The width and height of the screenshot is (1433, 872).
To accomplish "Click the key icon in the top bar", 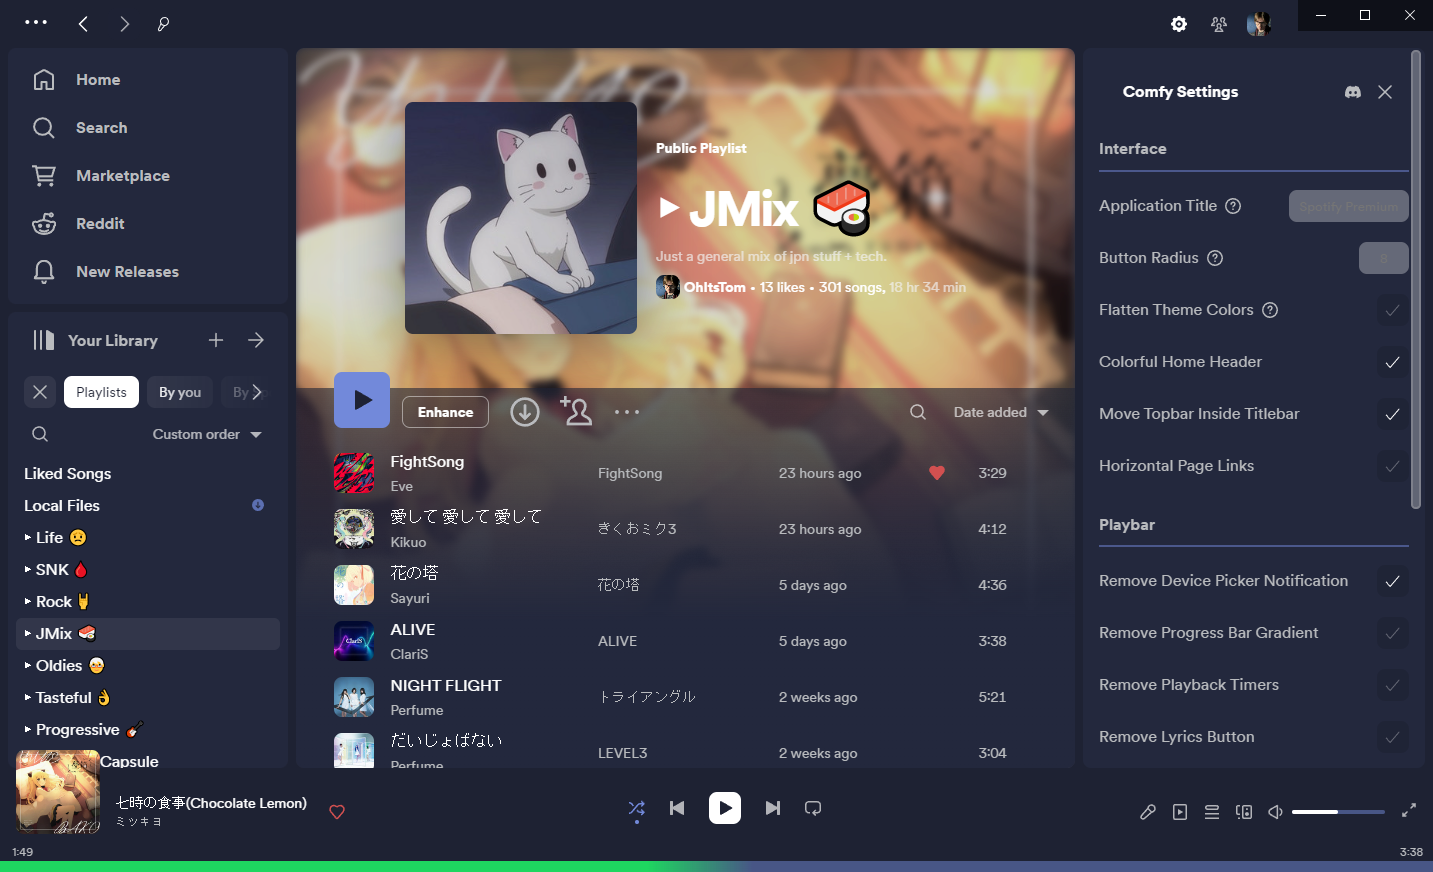I will pos(164,24).
